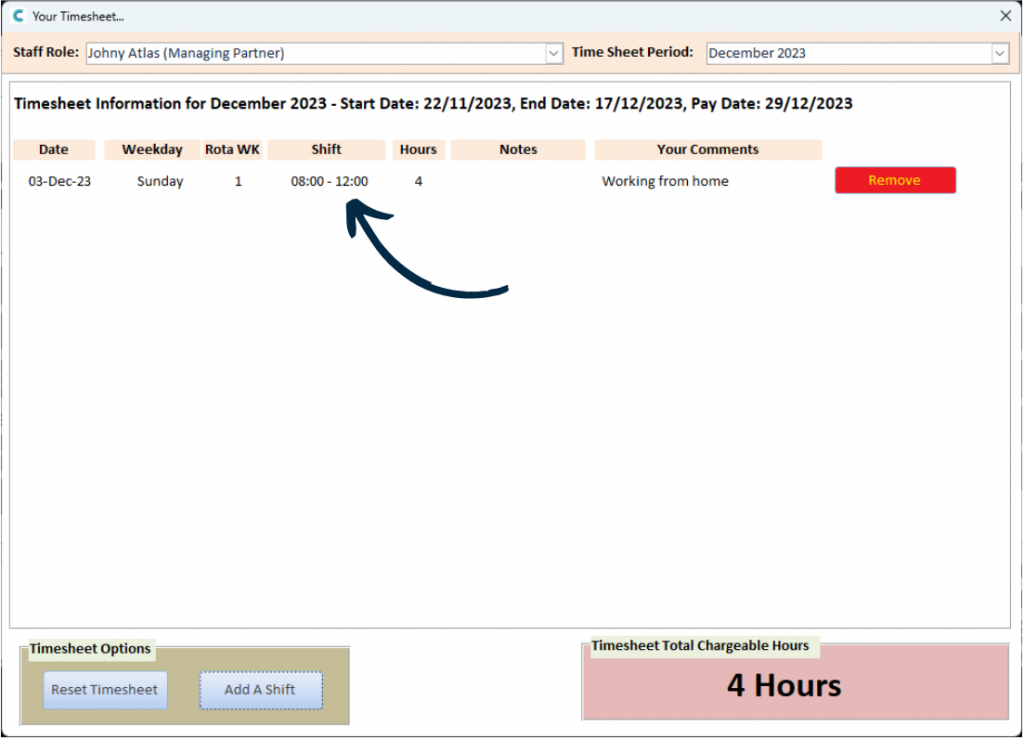Remove the 03-Dec-23 shift entry
The width and height of the screenshot is (1024, 740).
click(x=895, y=181)
